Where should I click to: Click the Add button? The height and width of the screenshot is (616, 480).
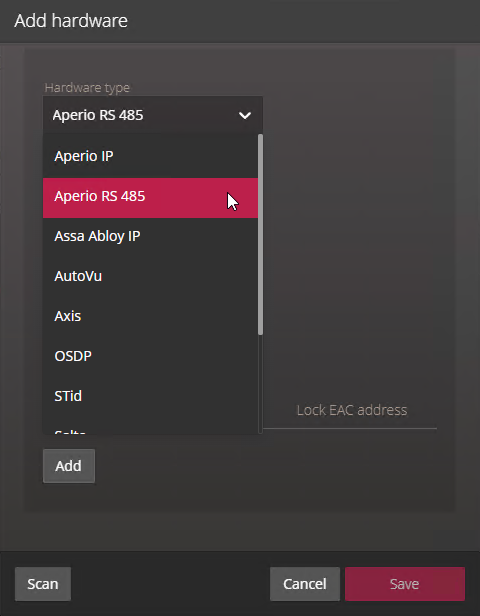click(69, 466)
